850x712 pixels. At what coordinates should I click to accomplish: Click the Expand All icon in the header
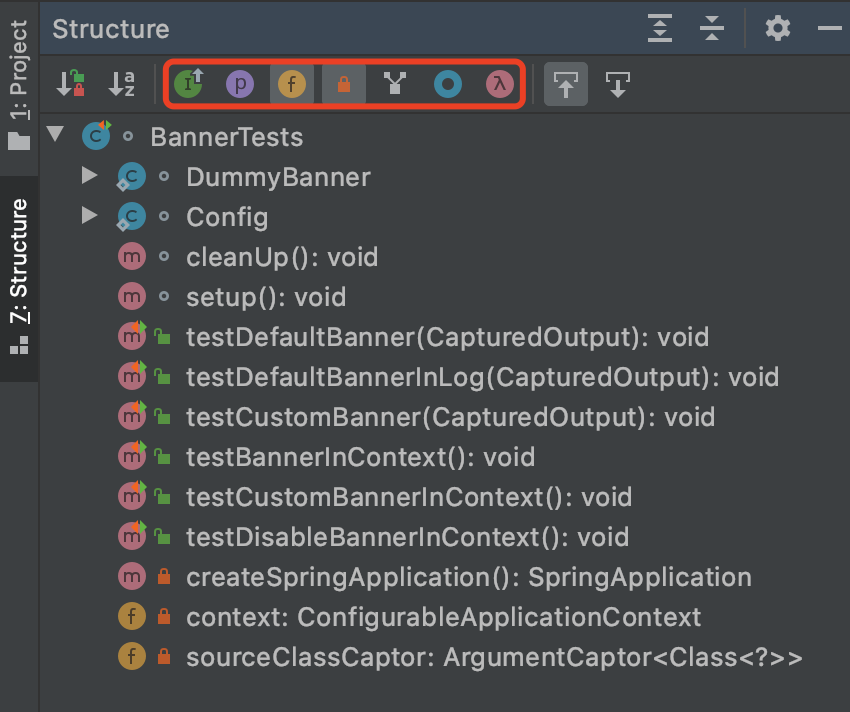[660, 28]
